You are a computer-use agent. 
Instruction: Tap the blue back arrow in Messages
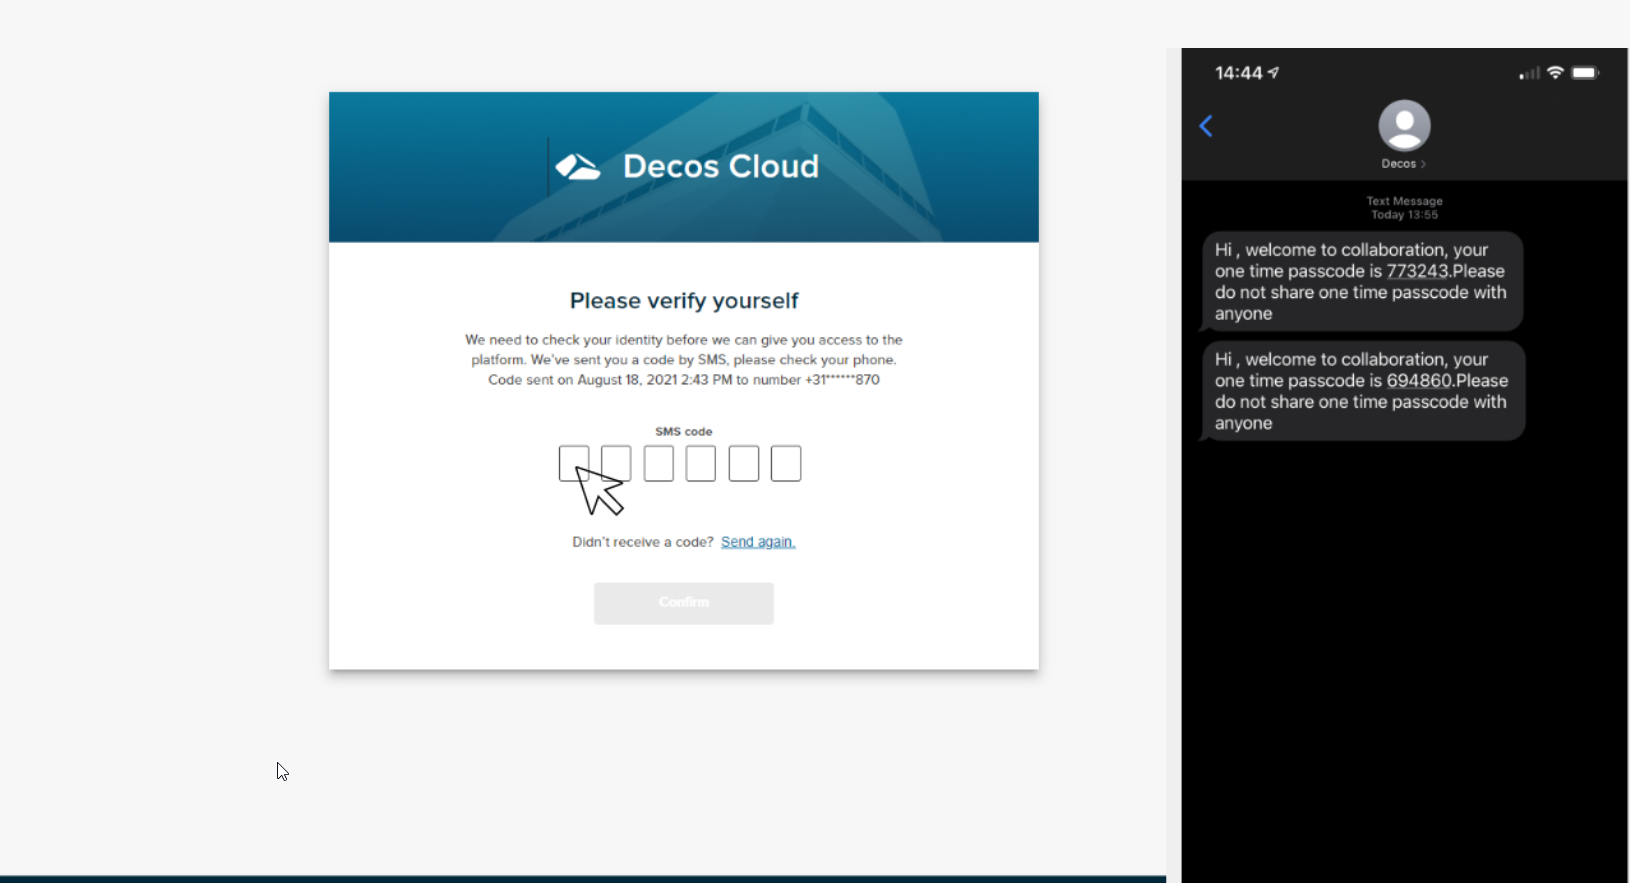click(x=1206, y=126)
